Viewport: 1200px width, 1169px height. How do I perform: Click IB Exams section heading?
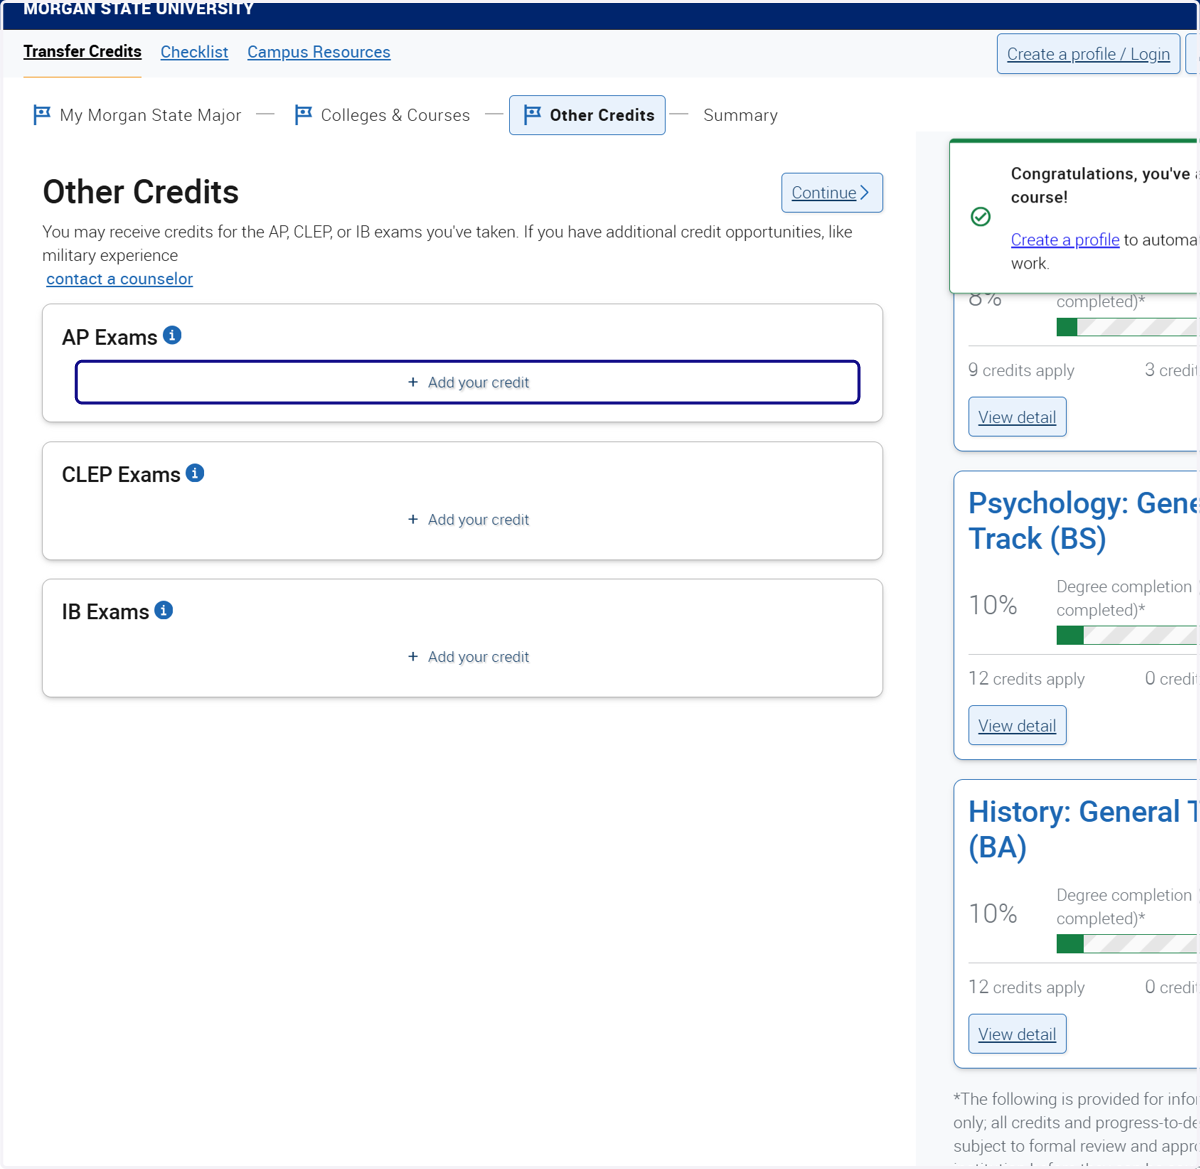[106, 612]
